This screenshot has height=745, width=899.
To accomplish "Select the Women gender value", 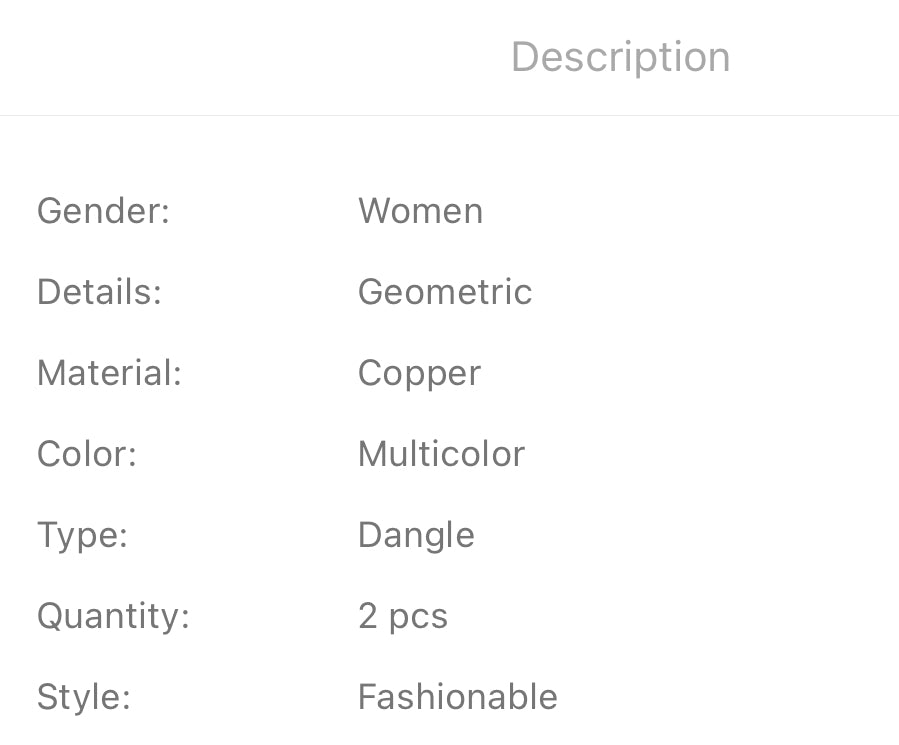I will pyautogui.click(x=420, y=211).
